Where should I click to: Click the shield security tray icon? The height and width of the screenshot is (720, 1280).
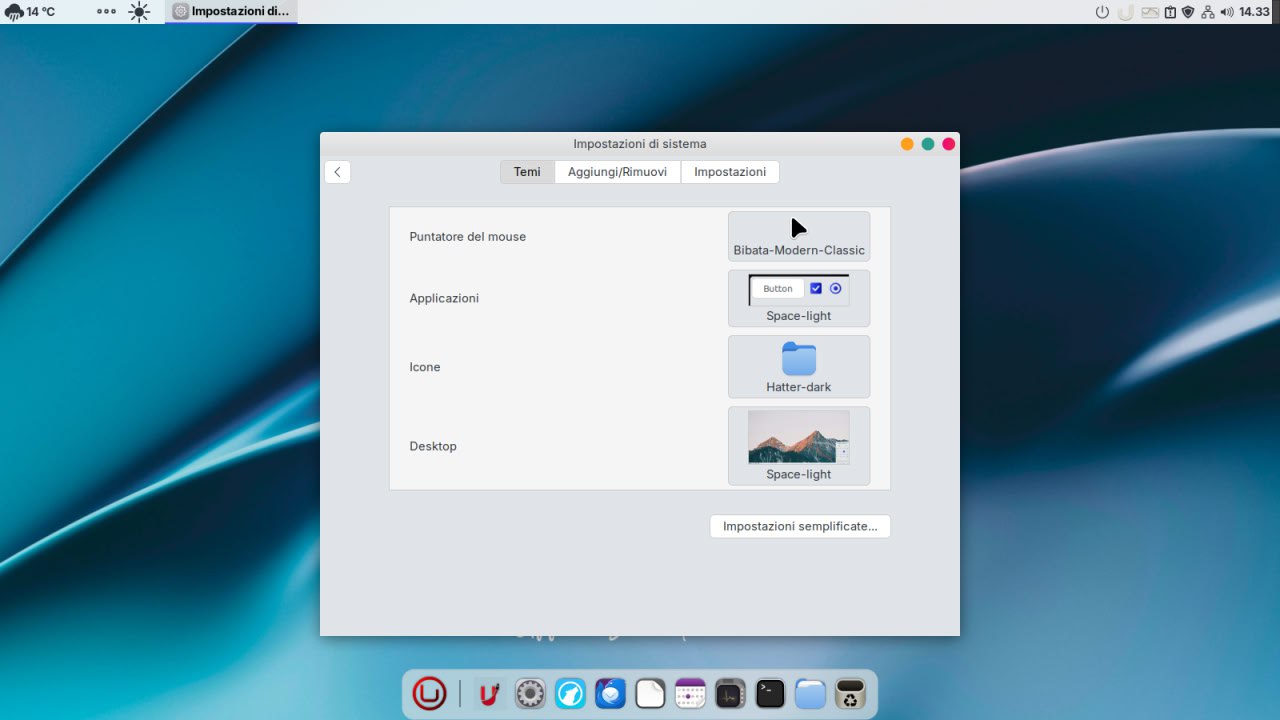click(x=1188, y=12)
